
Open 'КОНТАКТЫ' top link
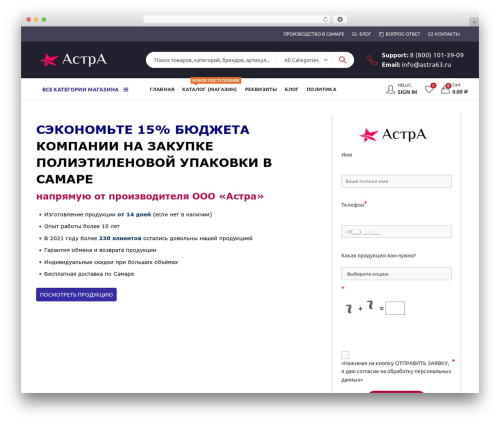444,34
